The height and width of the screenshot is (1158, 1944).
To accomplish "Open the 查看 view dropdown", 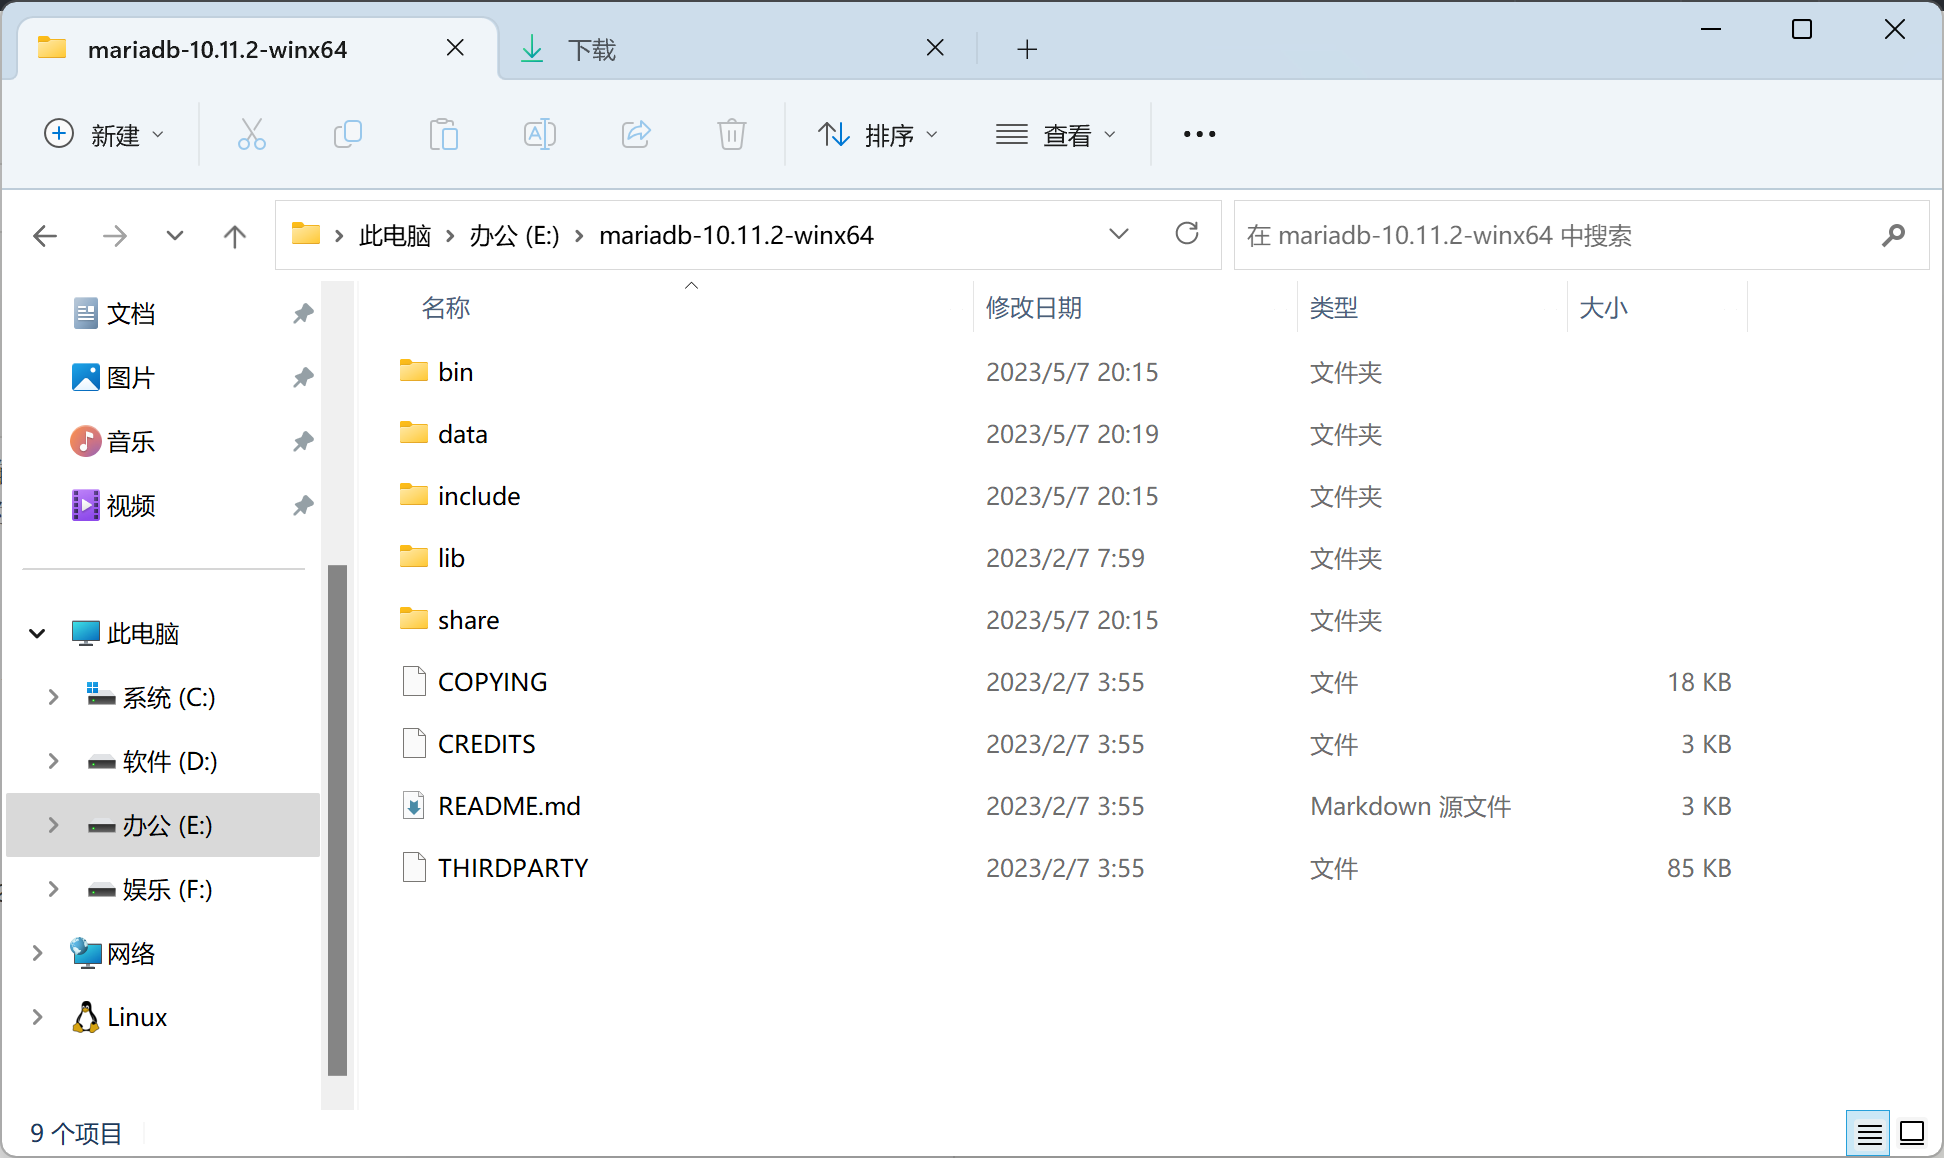I will pyautogui.click(x=1056, y=134).
